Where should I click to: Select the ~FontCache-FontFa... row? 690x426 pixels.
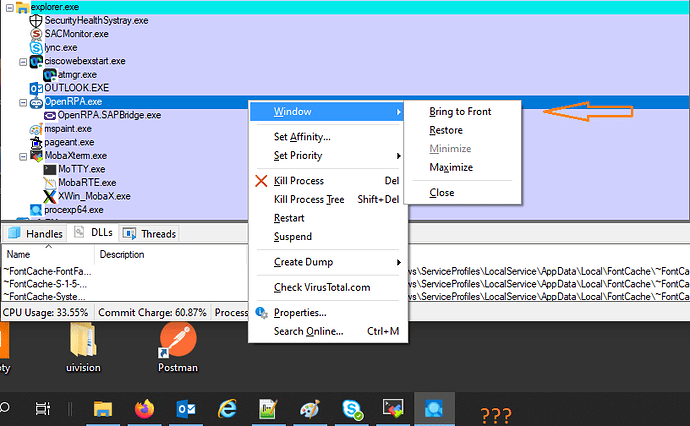pos(48,272)
